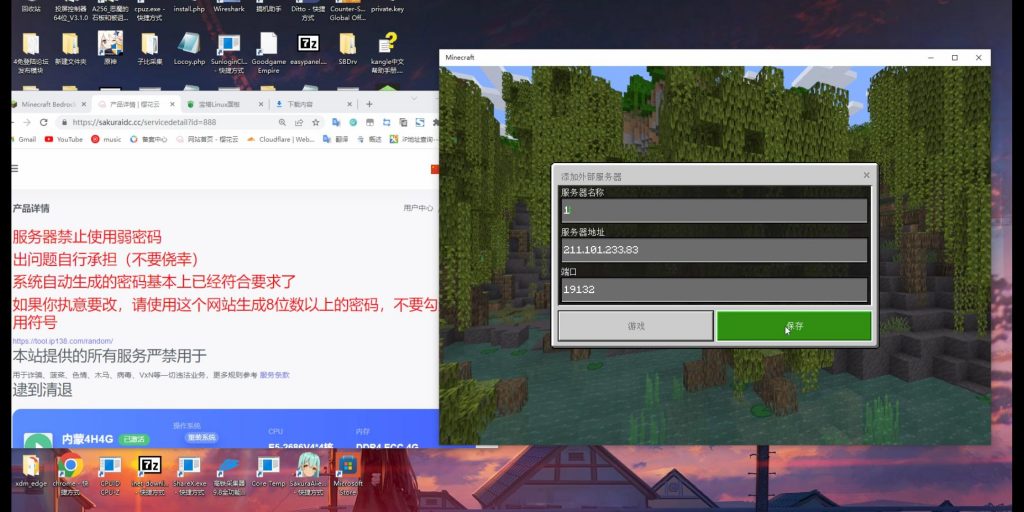Open the SBDrv desktop folder
The image size is (1024, 512).
(x=347, y=48)
